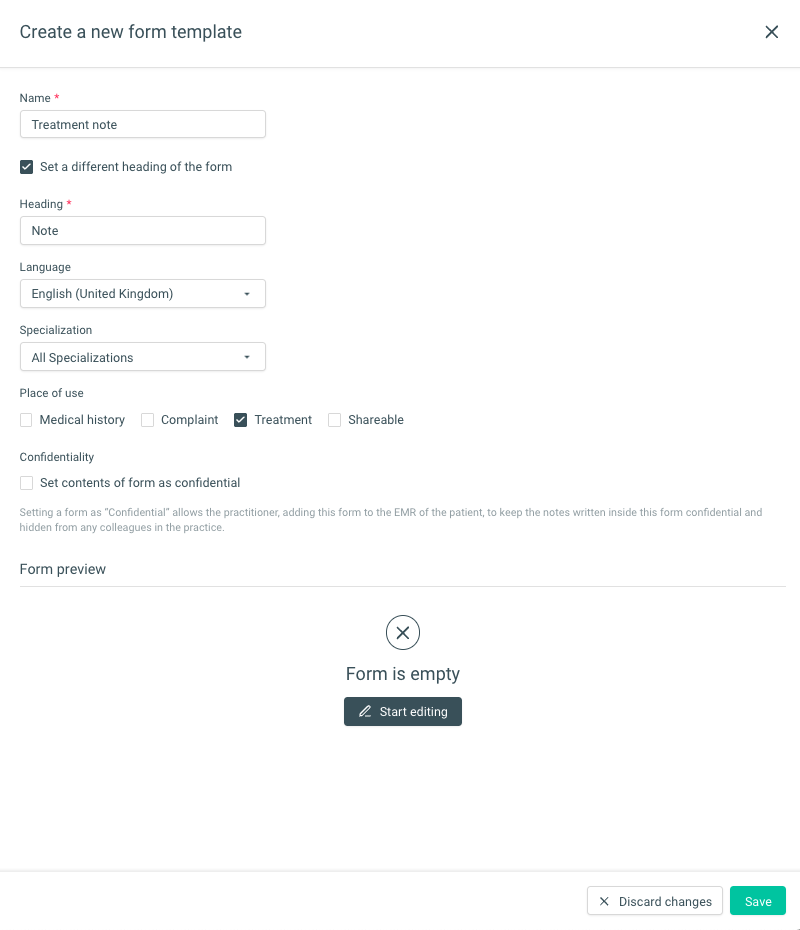Click the Specialization dropdown arrow
800x930 pixels.
coord(247,357)
